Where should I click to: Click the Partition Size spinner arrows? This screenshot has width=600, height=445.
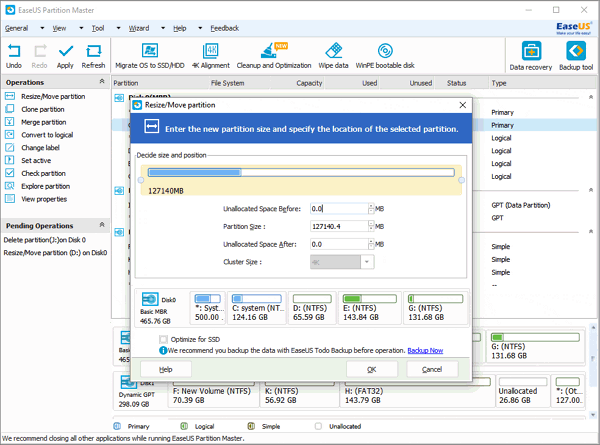coord(371,226)
